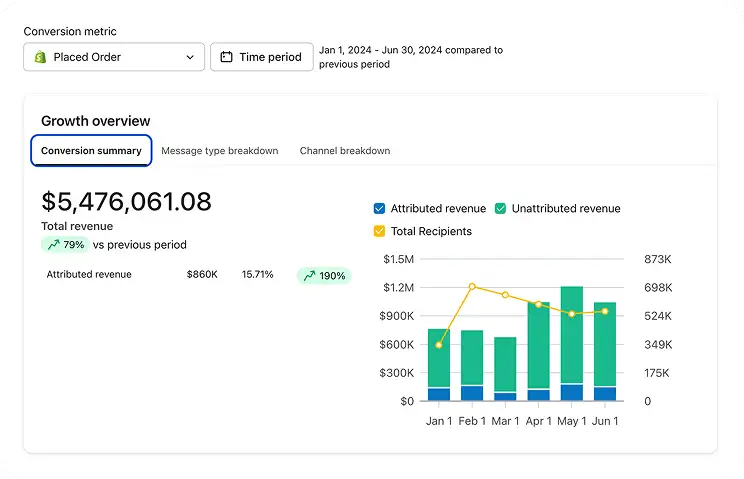Switch to the Channel breakdown tab
Viewport: 744px width, 479px height.
345,151
